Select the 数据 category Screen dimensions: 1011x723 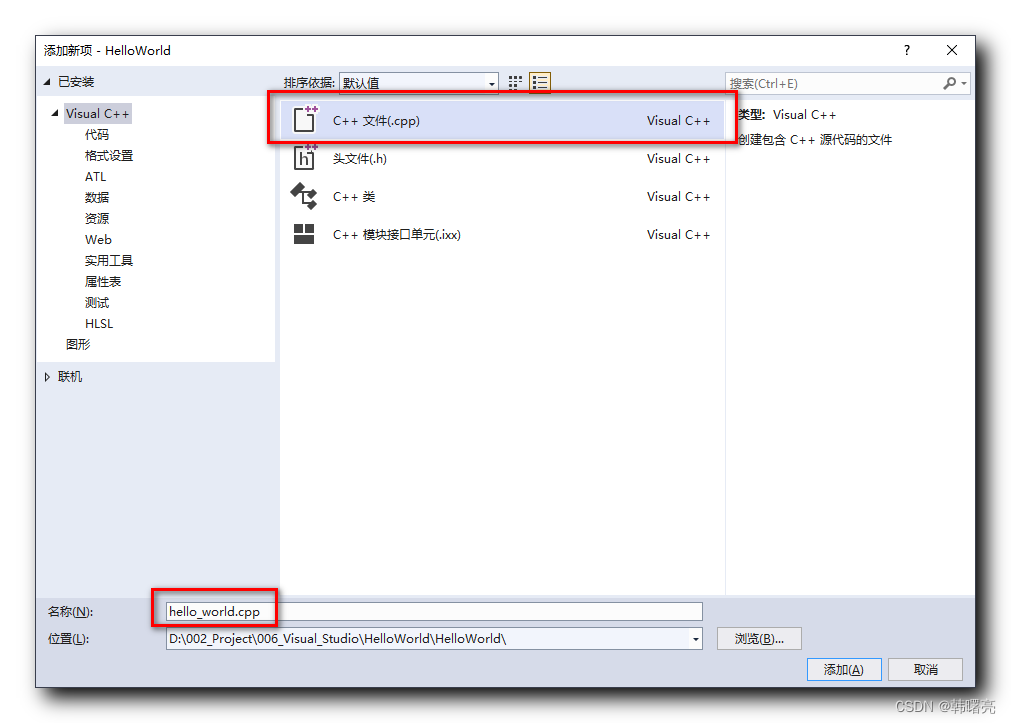tap(97, 197)
